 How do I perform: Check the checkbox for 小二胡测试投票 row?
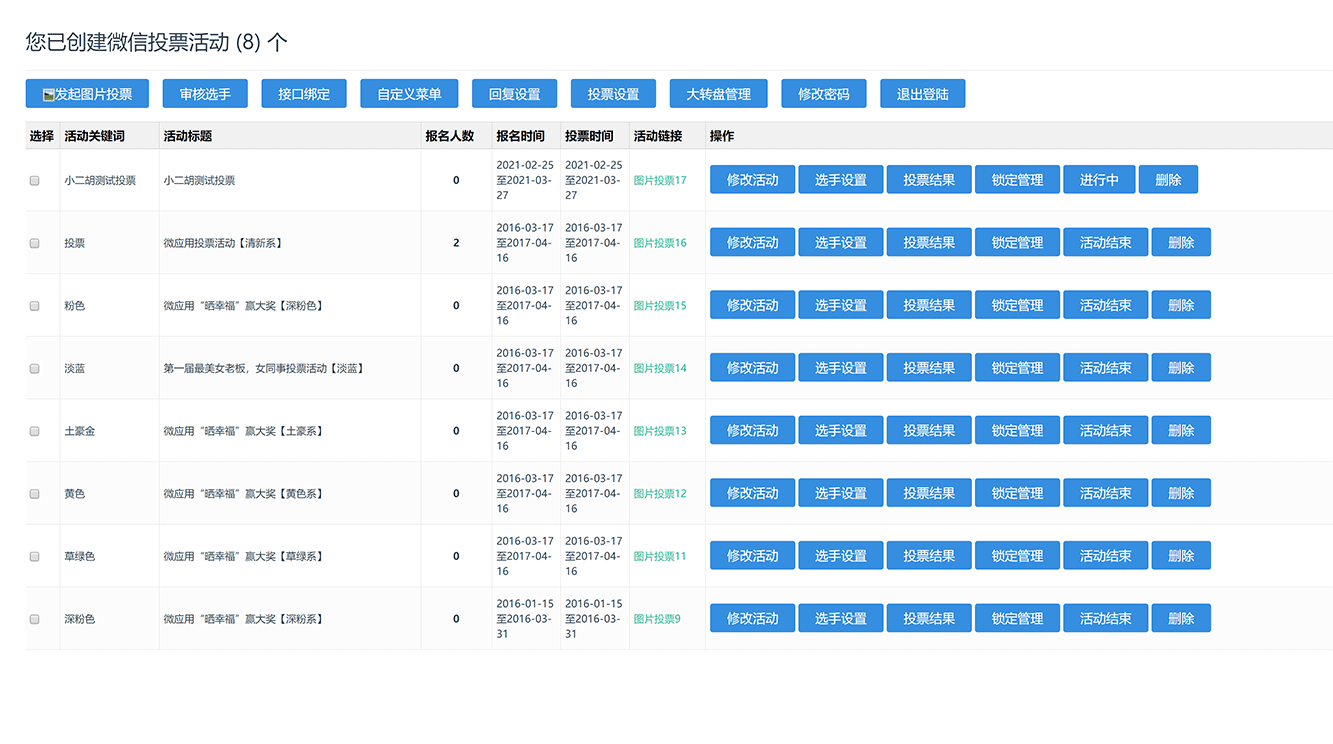[x=33, y=180]
